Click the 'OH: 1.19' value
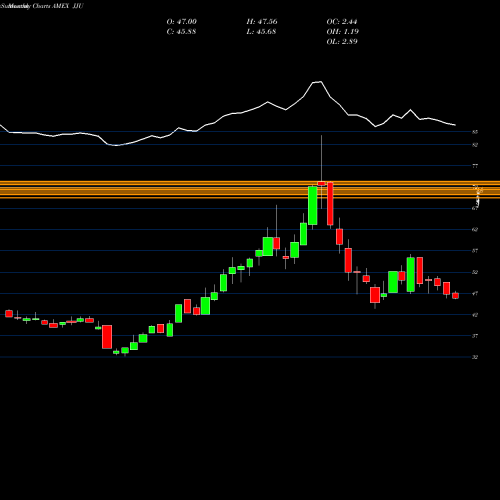500x500 pixels. pyautogui.click(x=343, y=32)
